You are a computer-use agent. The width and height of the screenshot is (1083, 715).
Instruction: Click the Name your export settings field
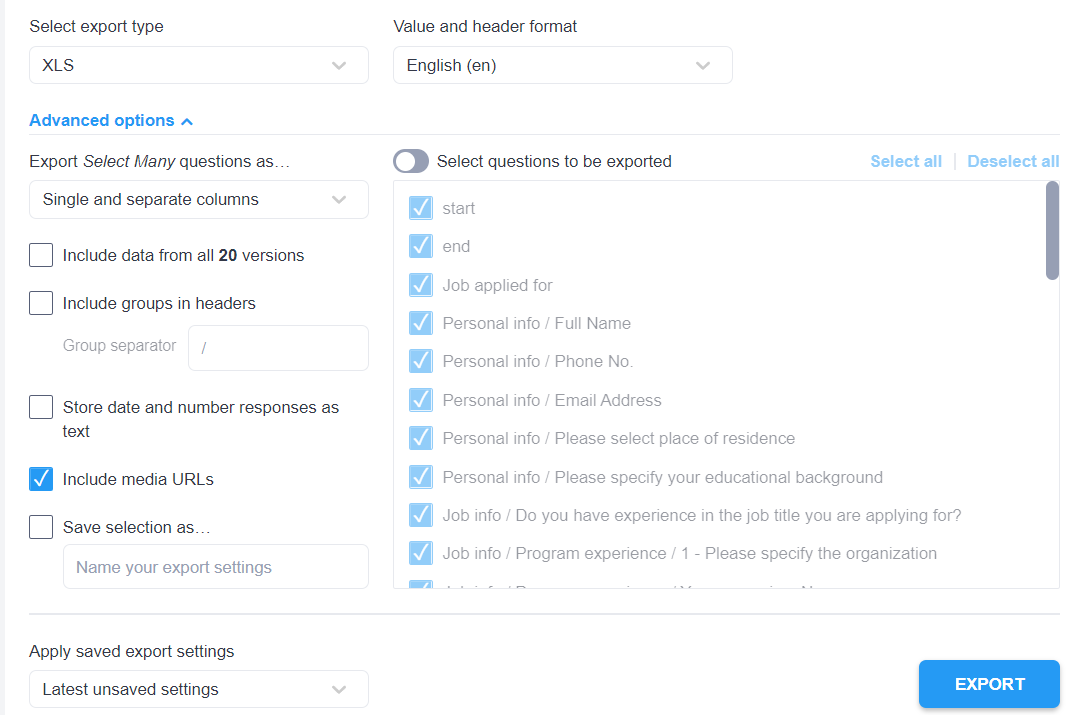[x=216, y=566]
